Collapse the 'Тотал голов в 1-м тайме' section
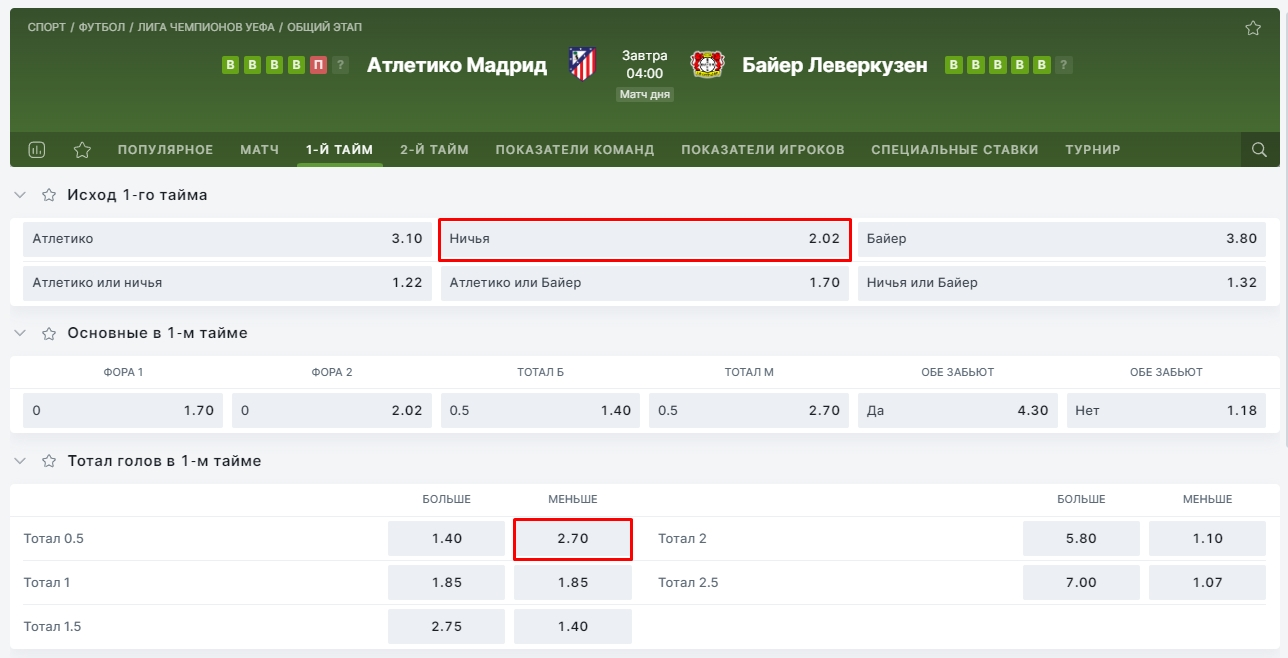Image resolution: width=1288 pixels, height=658 pixels. 21,461
